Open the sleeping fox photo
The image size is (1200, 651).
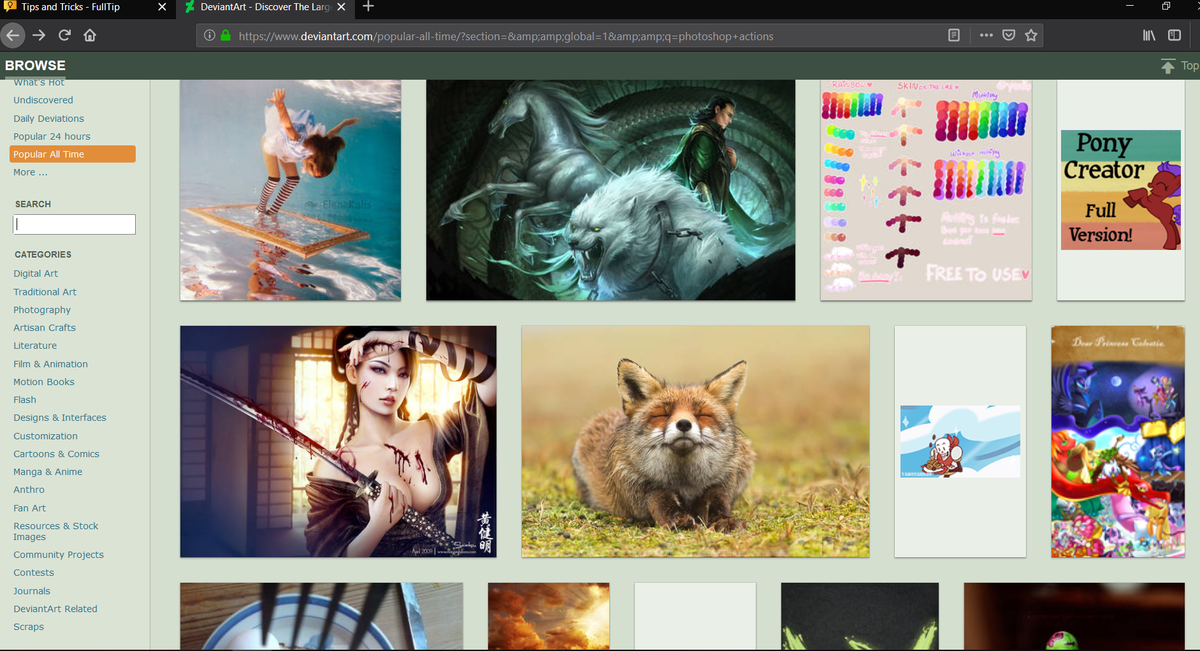pos(695,441)
